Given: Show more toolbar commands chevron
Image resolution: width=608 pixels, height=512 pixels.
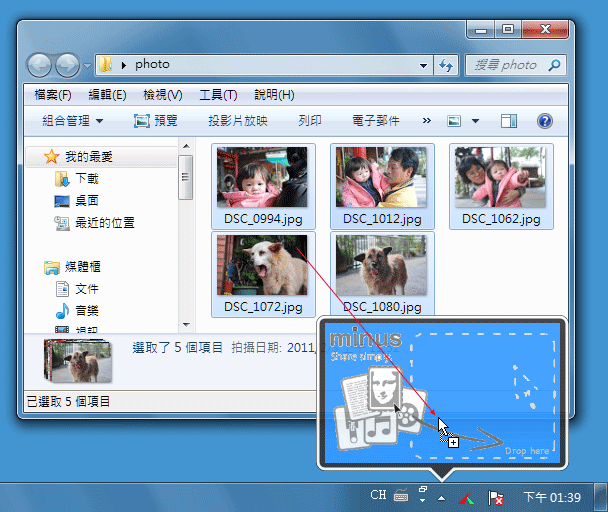Looking at the screenshot, I should pos(427,121).
